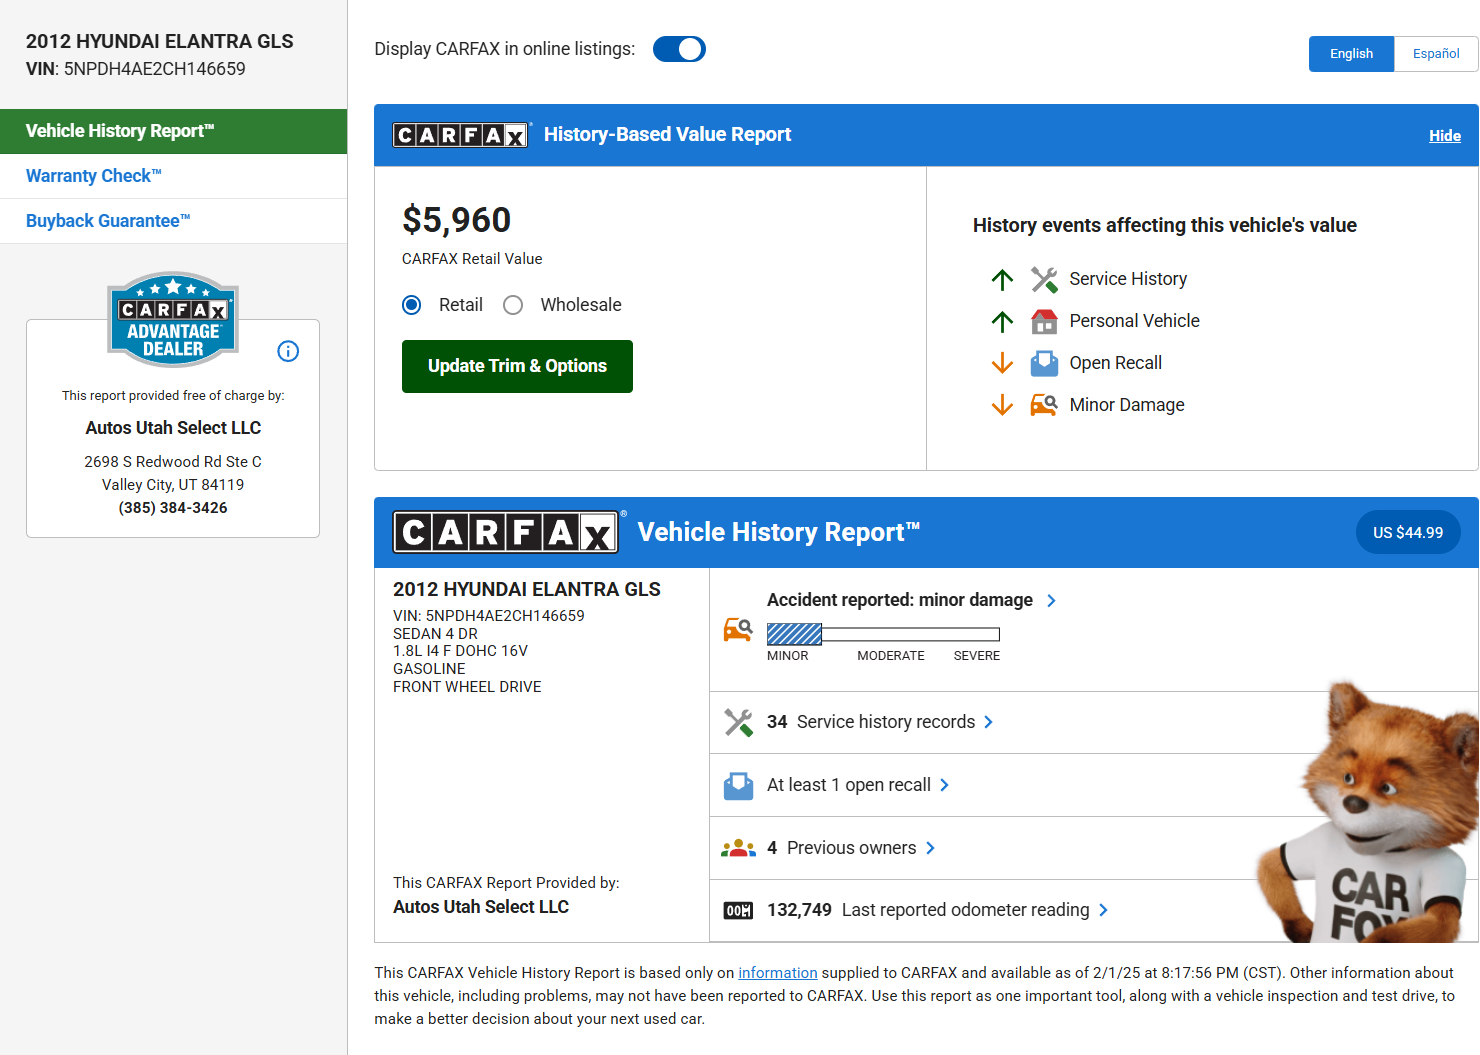Switch report language to Español
Image resolution: width=1480 pixels, height=1055 pixels.
(1435, 54)
